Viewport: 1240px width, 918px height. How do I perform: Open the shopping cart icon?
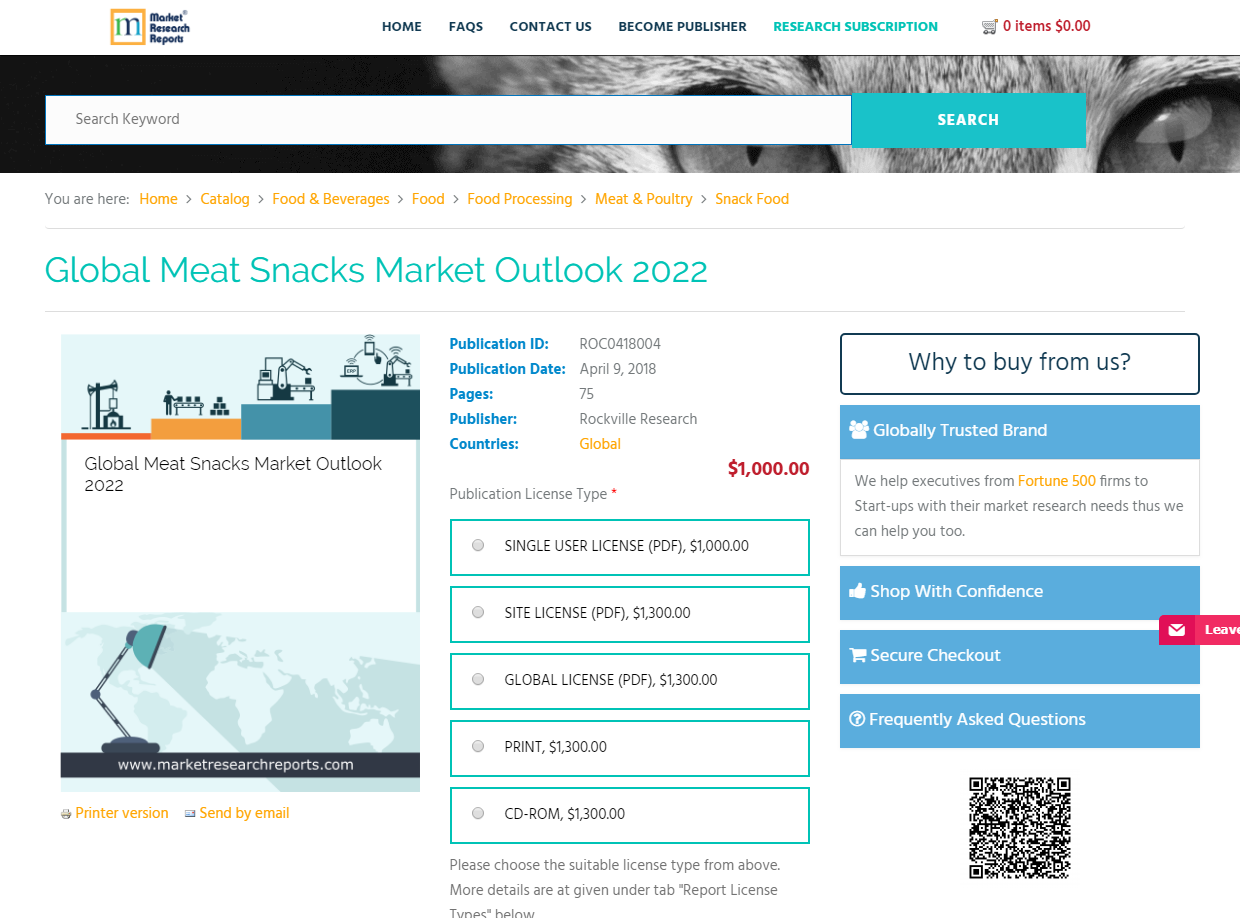tap(990, 27)
